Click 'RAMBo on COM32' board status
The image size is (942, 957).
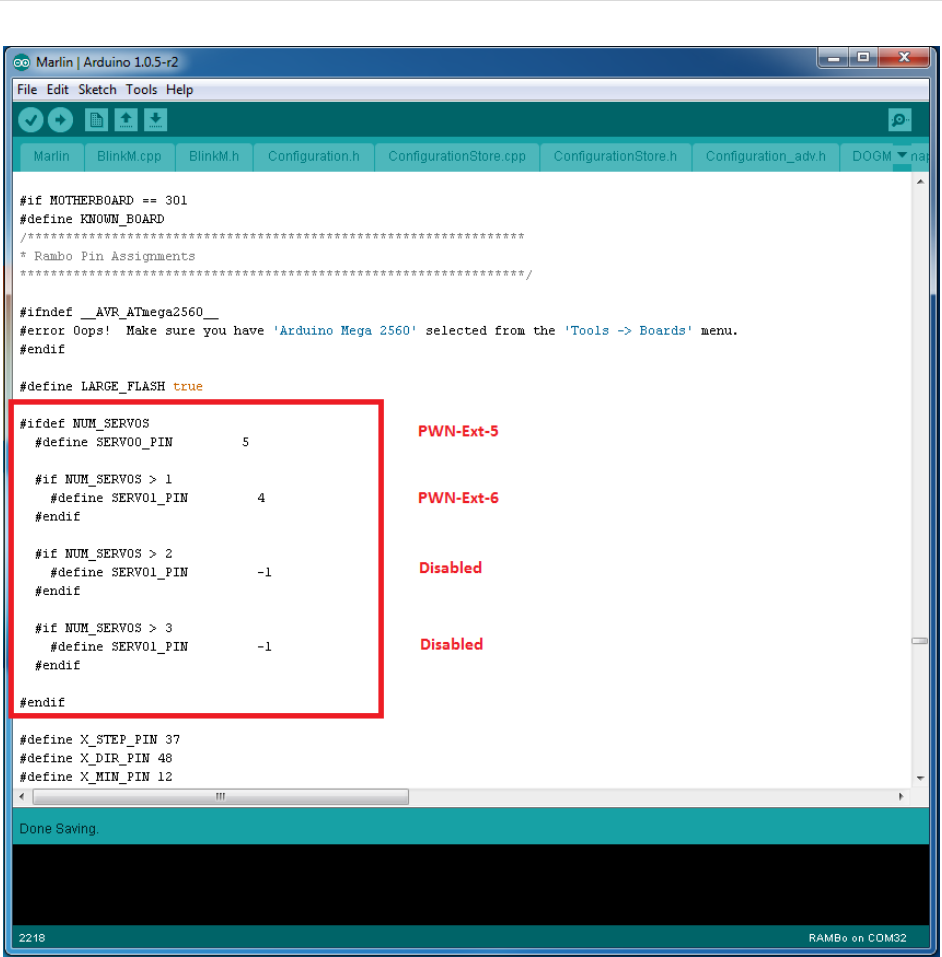pyautogui.click(x=857, y=938)
